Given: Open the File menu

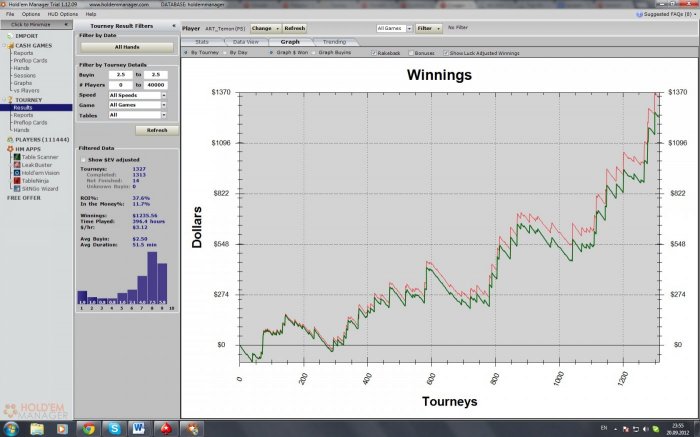Looking at the screenshot, I should (x=10, y=14).
